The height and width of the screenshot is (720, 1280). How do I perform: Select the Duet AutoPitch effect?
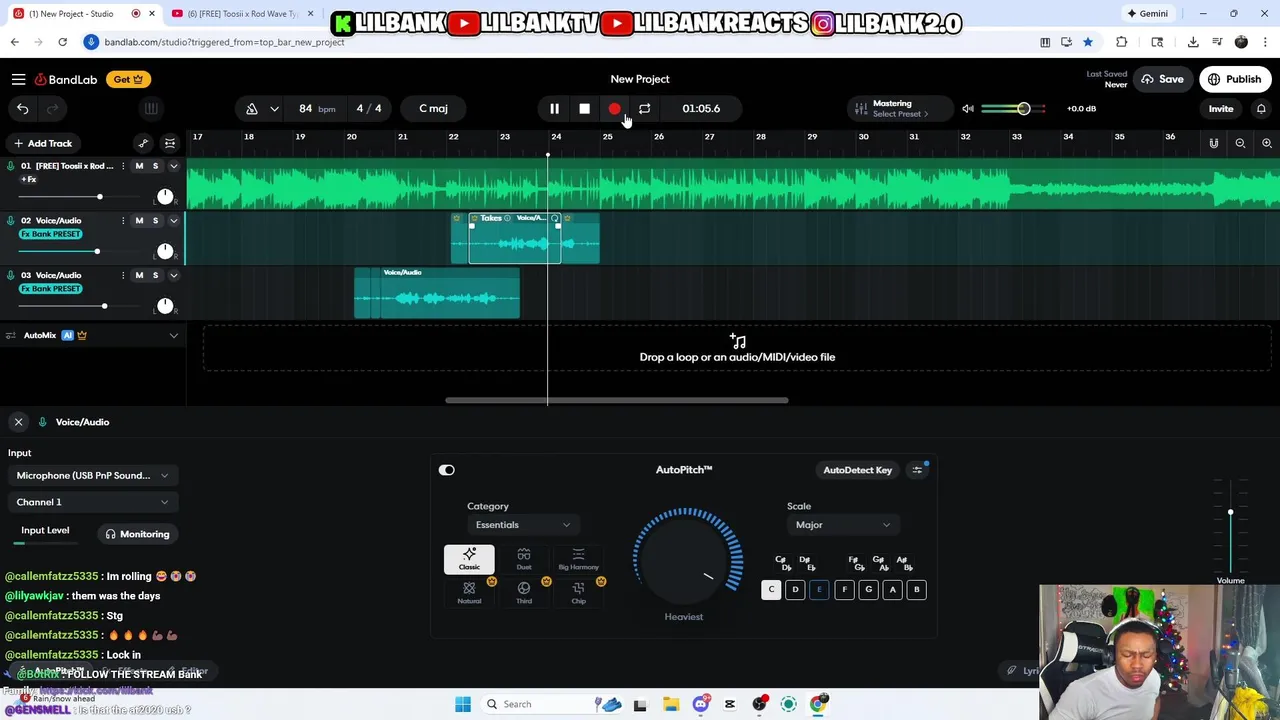click(x=524, y=559)
